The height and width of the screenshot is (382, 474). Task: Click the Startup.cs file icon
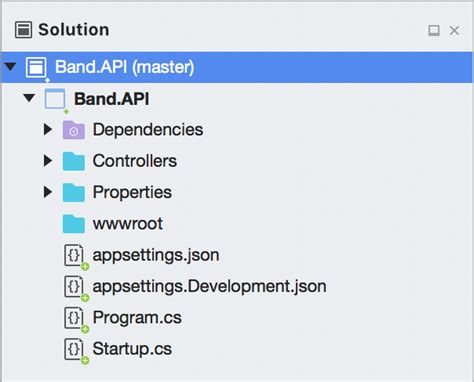[x=74, y=349]
